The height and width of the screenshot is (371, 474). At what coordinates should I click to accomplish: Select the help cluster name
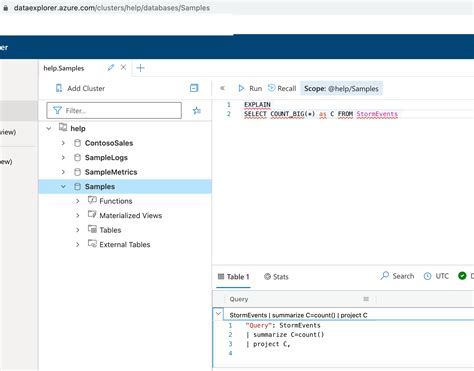tap(78, 129)
